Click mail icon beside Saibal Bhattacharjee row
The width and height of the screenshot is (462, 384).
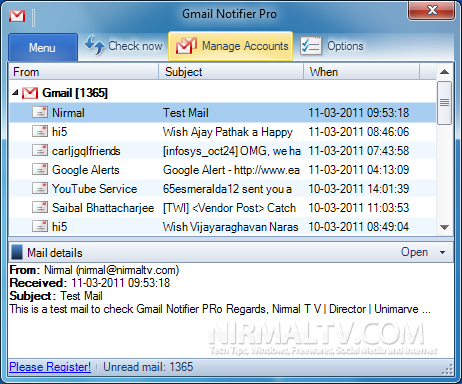click(x=40, y=207)
